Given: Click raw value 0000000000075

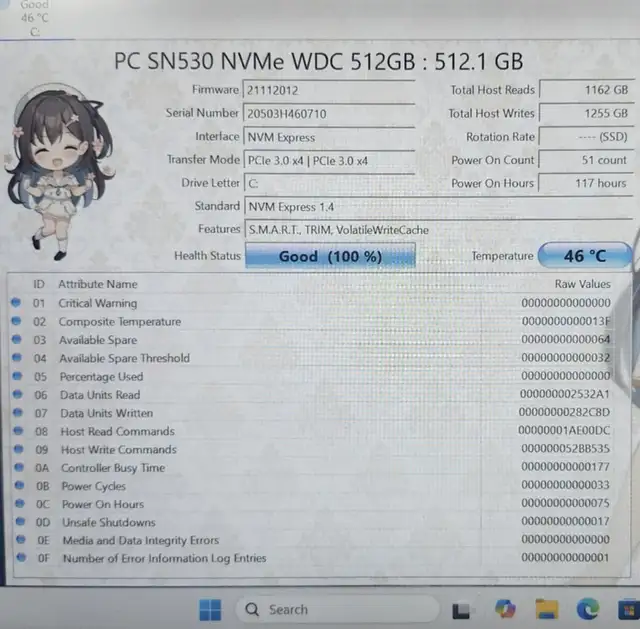Looking at the screenshot, I should 565,502.
